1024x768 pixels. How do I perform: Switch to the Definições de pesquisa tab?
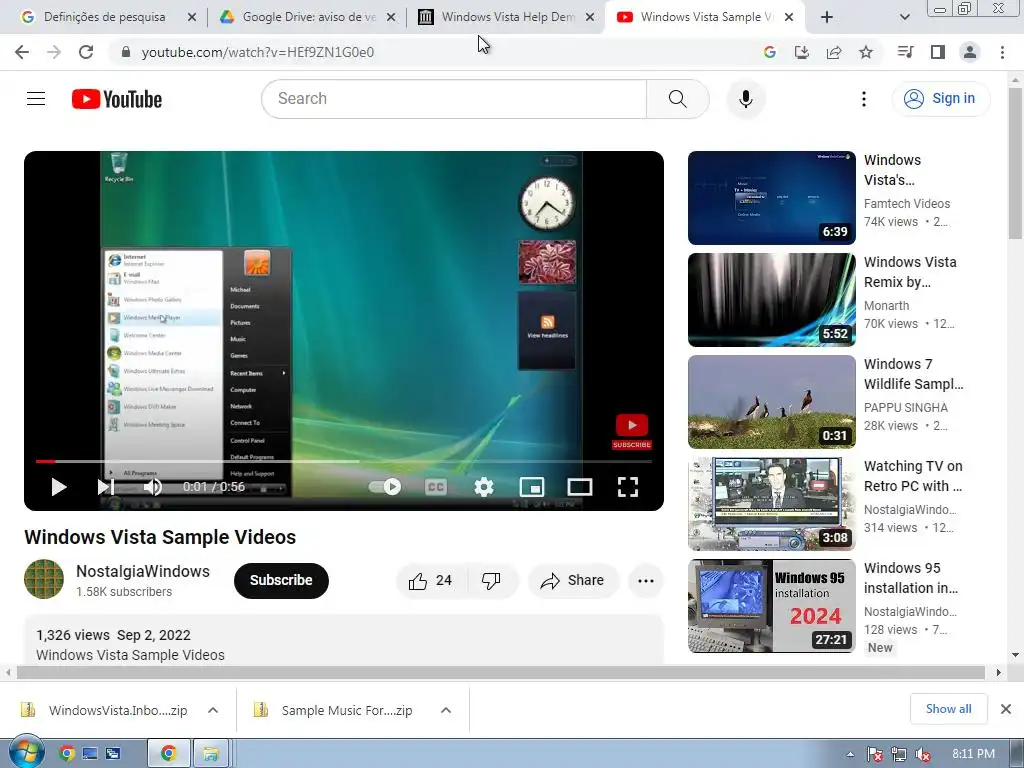tap(104, 17)
